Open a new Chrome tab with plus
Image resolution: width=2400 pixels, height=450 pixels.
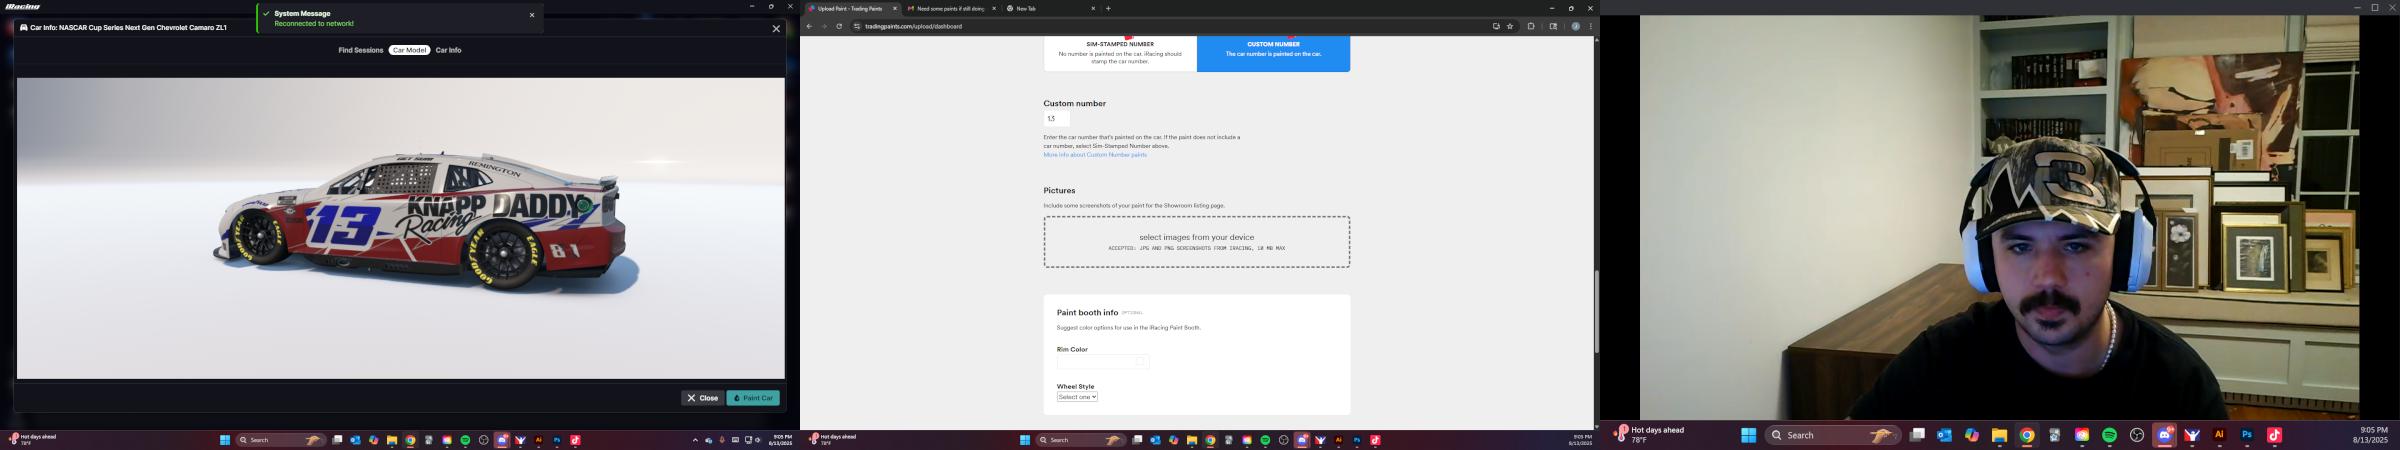pos(1108,8)
